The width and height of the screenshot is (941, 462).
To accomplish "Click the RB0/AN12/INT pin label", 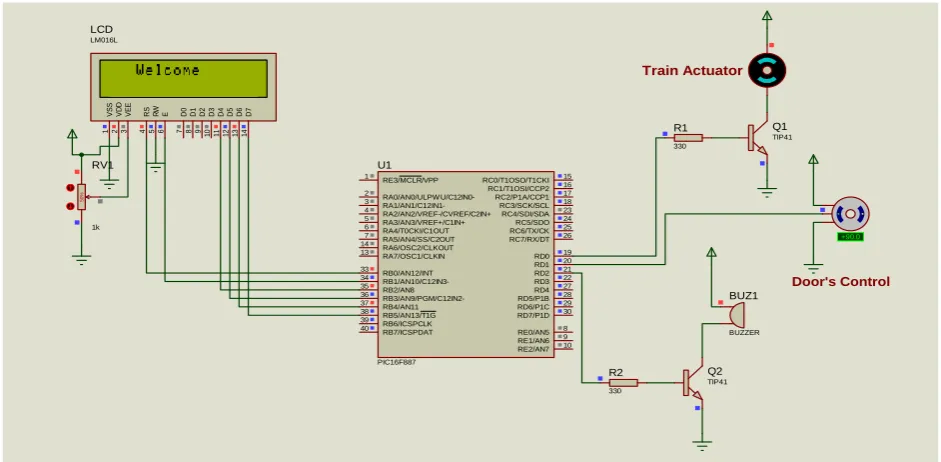I will [407, 273].
